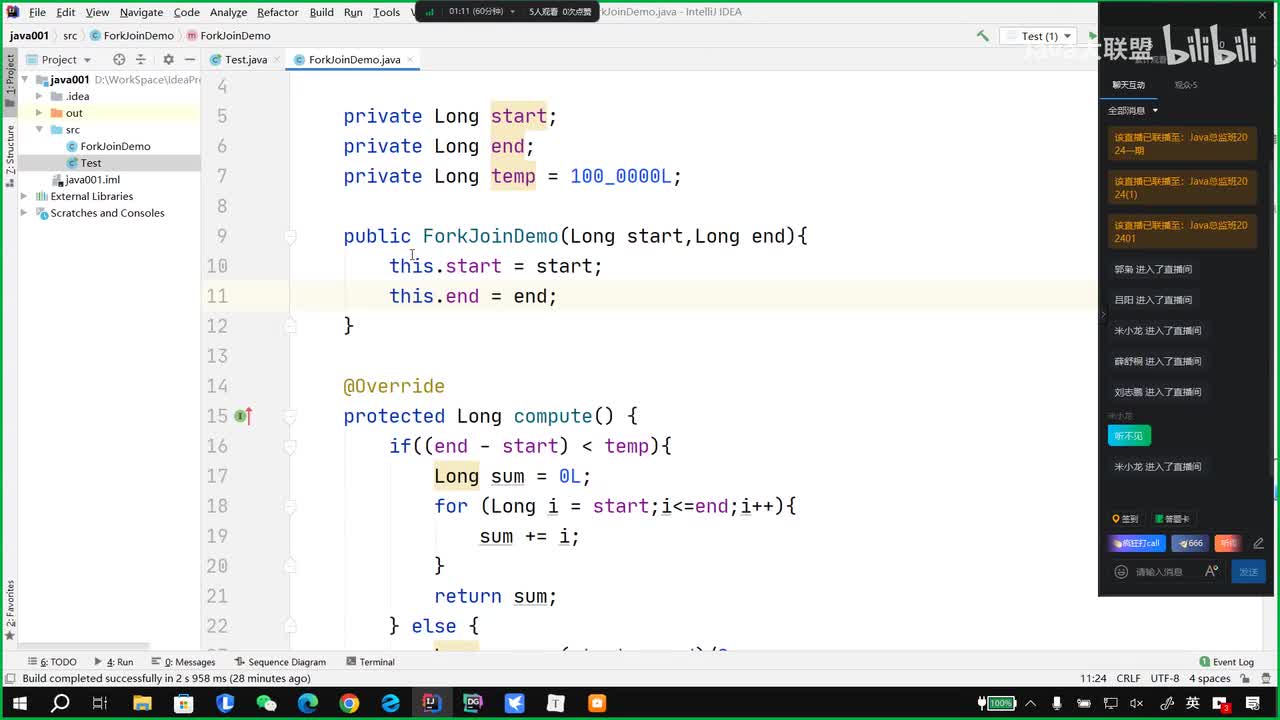The width and height of the screenshot is (1280, 720).
Task: Open Google Chrome from the taskbar
Action: (x=349, y=703)
